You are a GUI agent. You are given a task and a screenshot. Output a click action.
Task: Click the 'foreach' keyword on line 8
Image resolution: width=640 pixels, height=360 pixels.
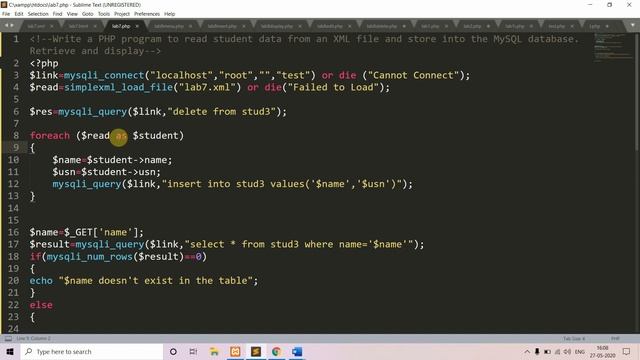(x=50, y=136)
